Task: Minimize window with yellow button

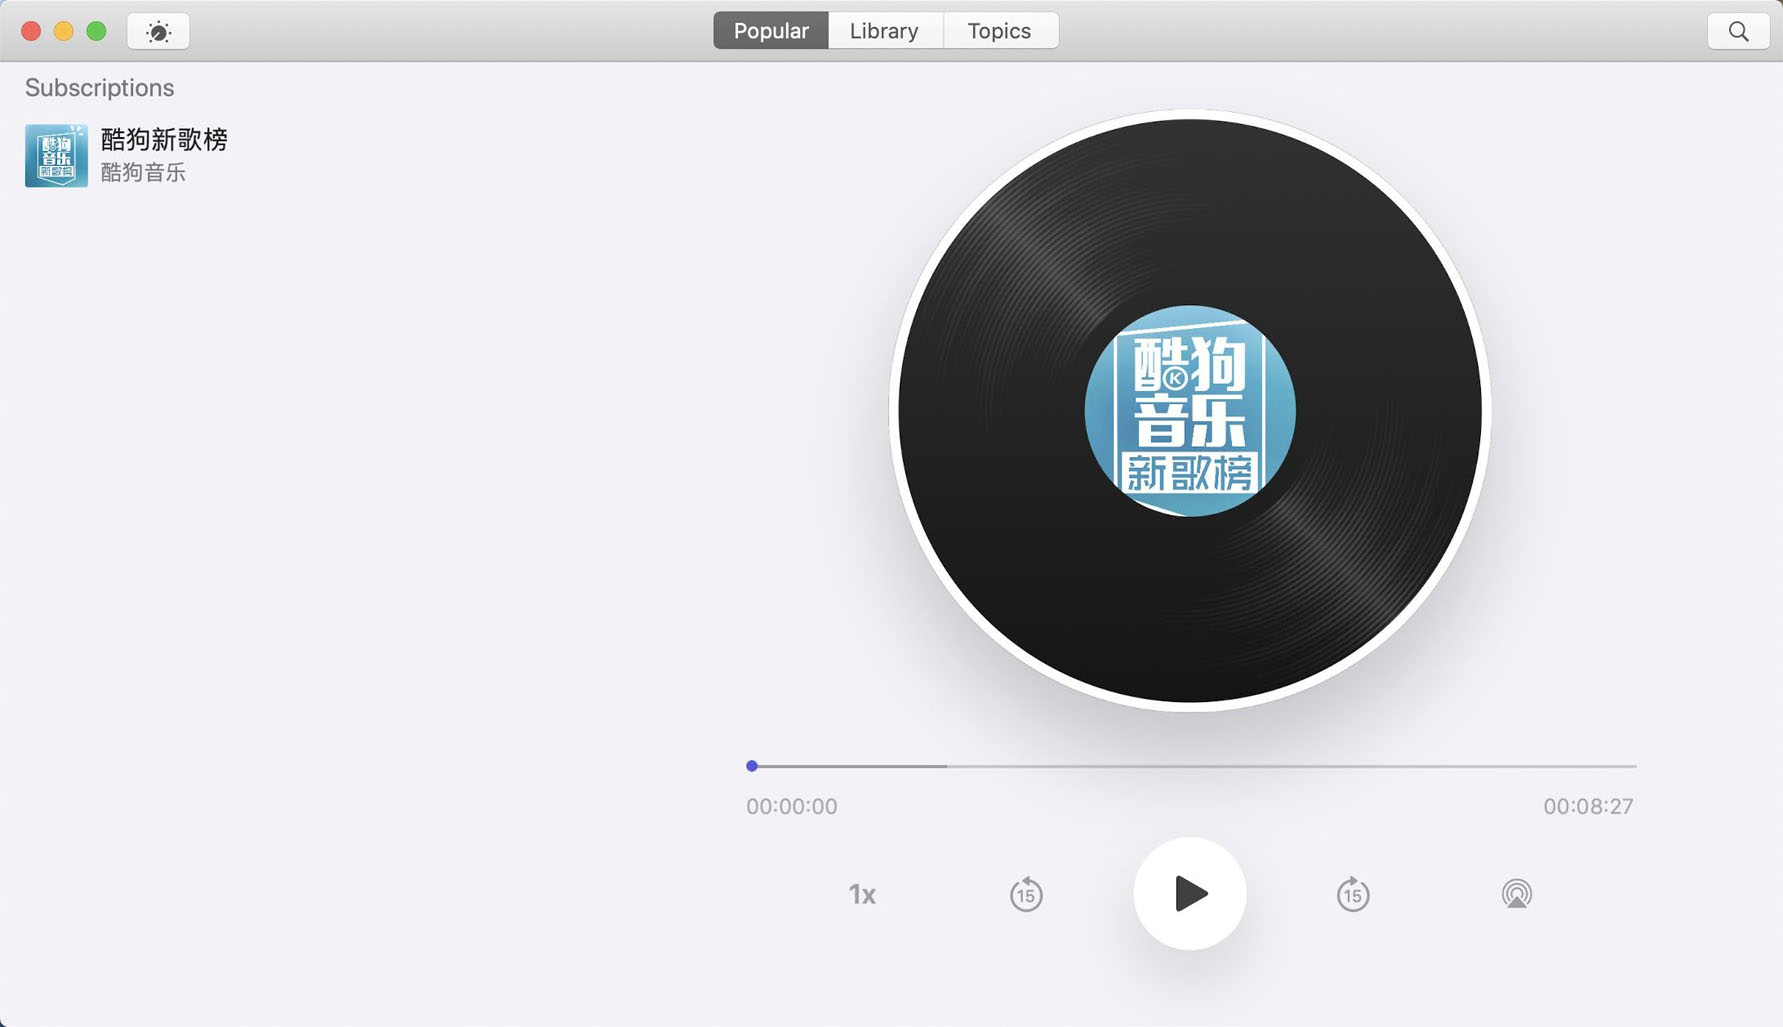Action: (64, 31)
